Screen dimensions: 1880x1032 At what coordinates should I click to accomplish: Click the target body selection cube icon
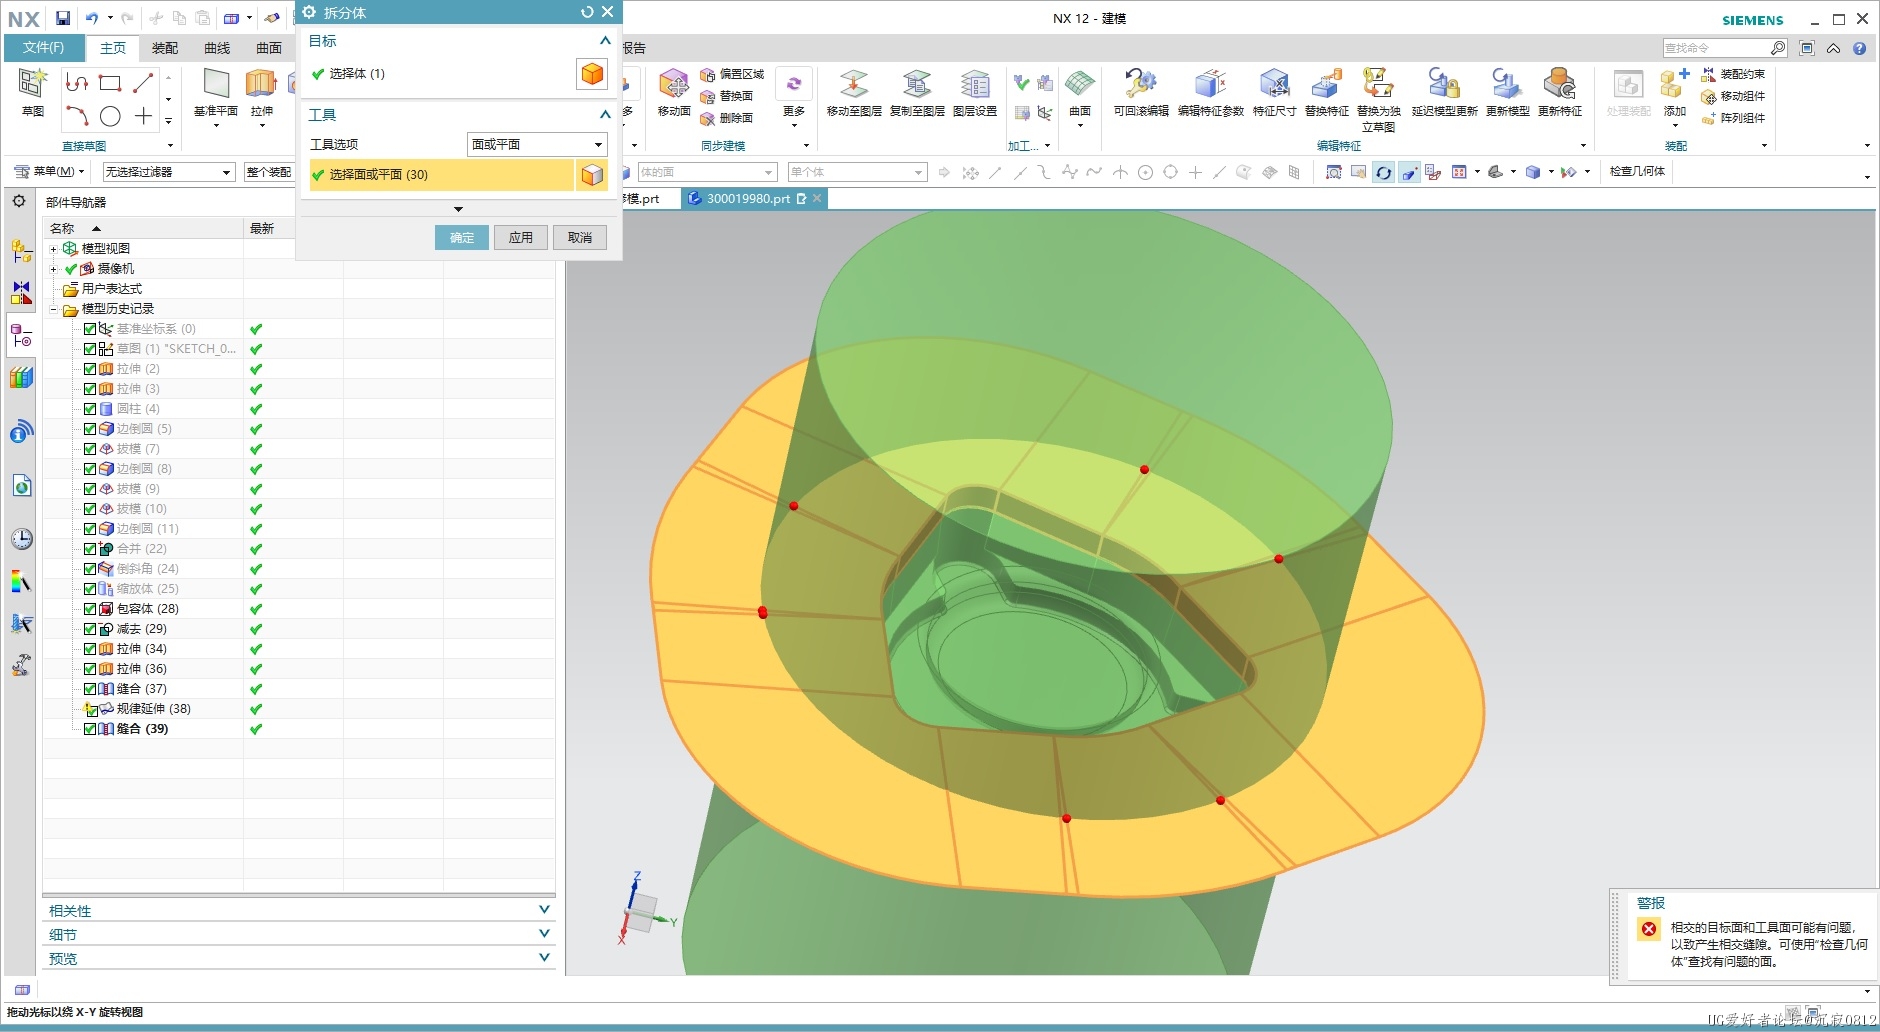coord(593,74)
